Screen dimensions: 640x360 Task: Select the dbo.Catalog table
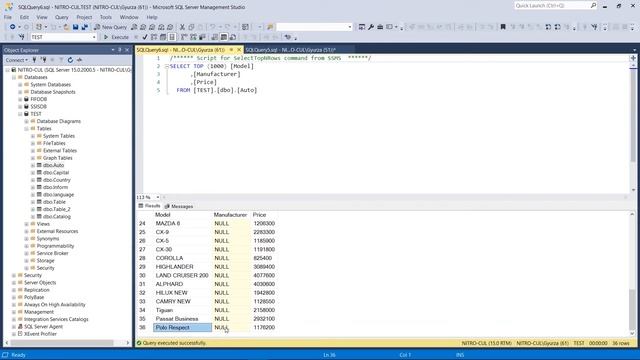coord(57,217)
